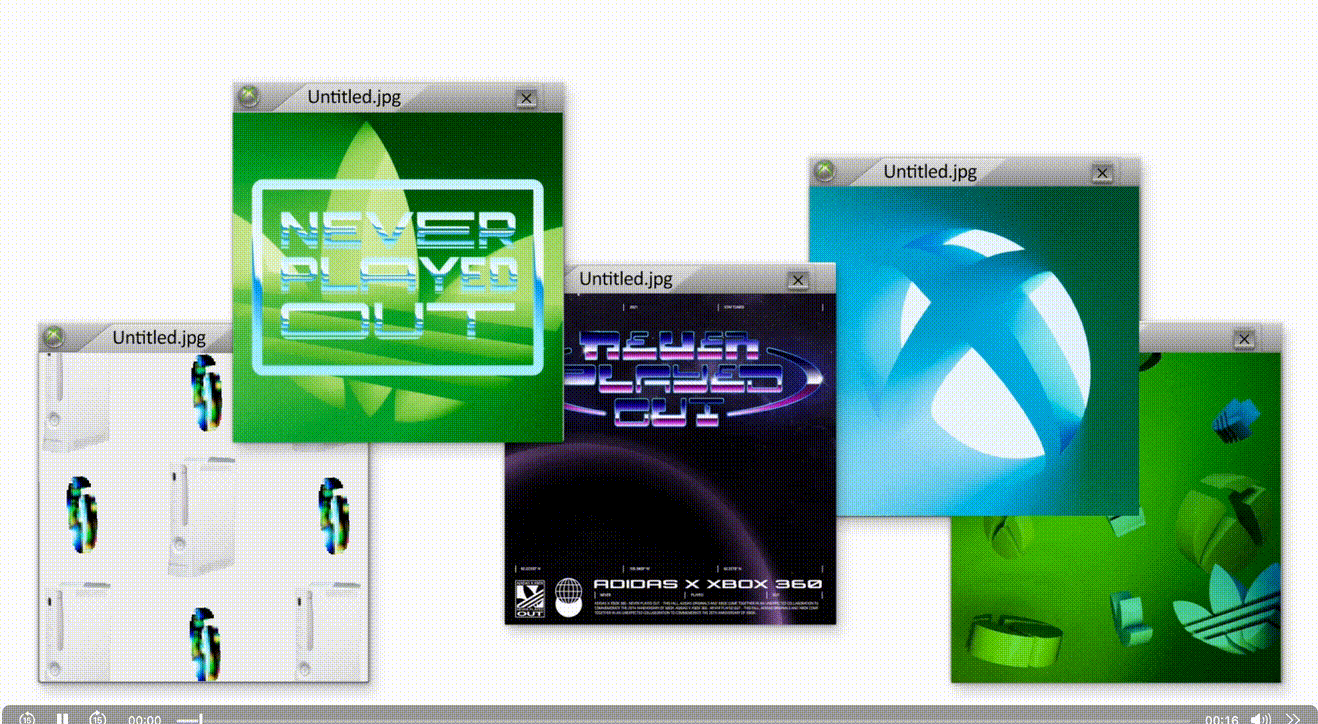Click the chrome Never Played Out image in the green window
This screenshot has height=724, width=1318.
[x=398, y=277]
